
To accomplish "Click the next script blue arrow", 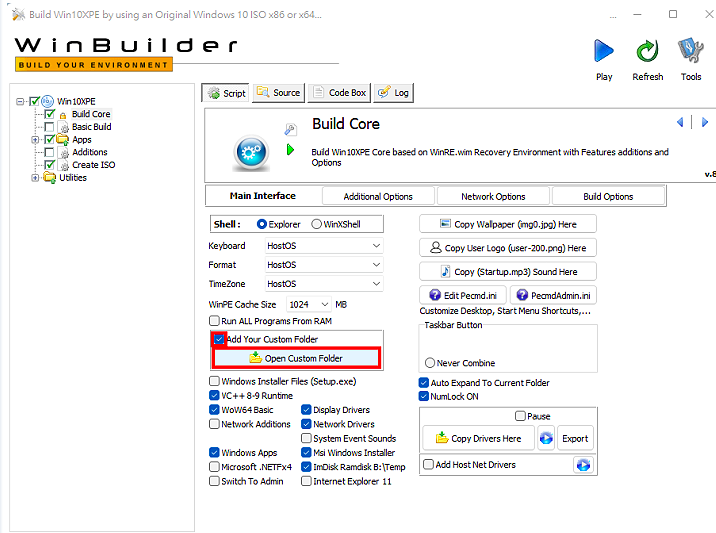I will pyautogui.click(x=705, y=122).
